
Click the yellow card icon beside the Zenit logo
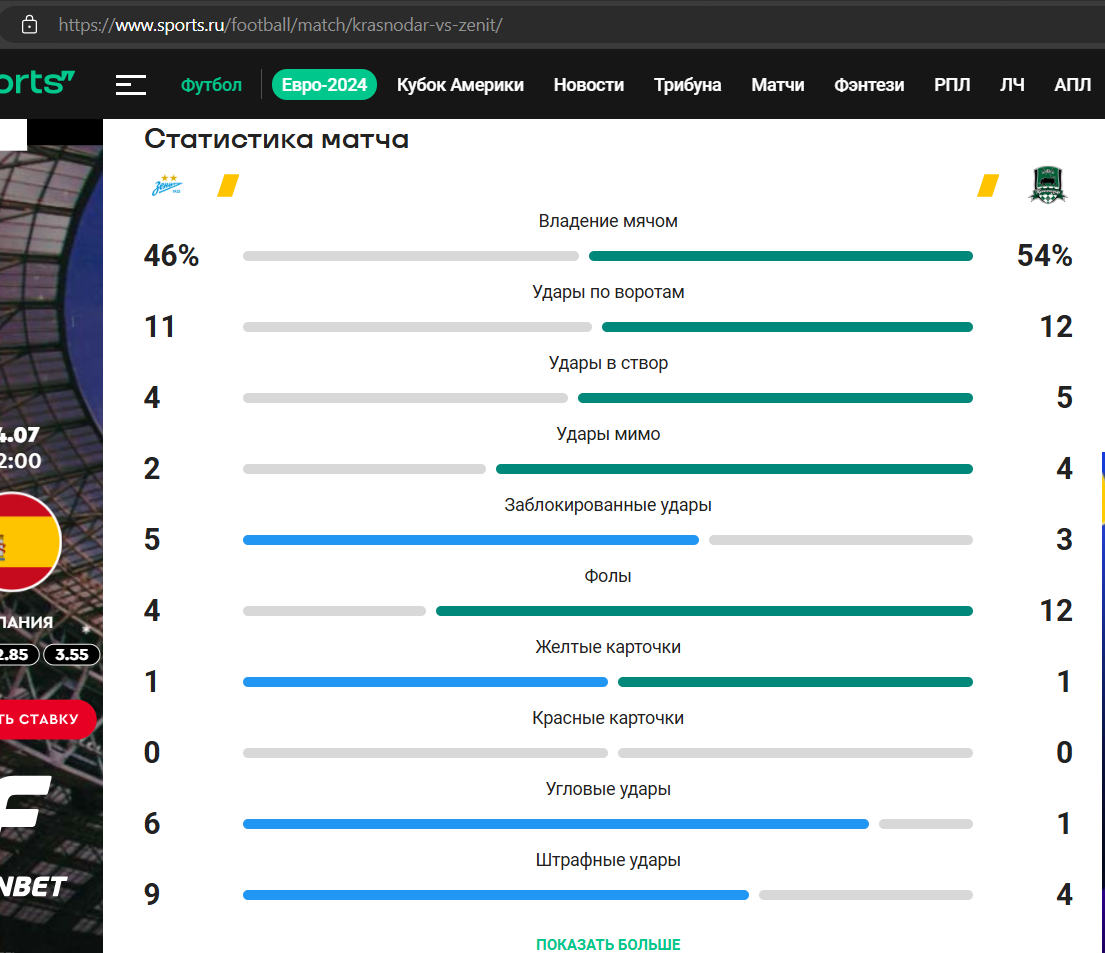click(228, 186)
